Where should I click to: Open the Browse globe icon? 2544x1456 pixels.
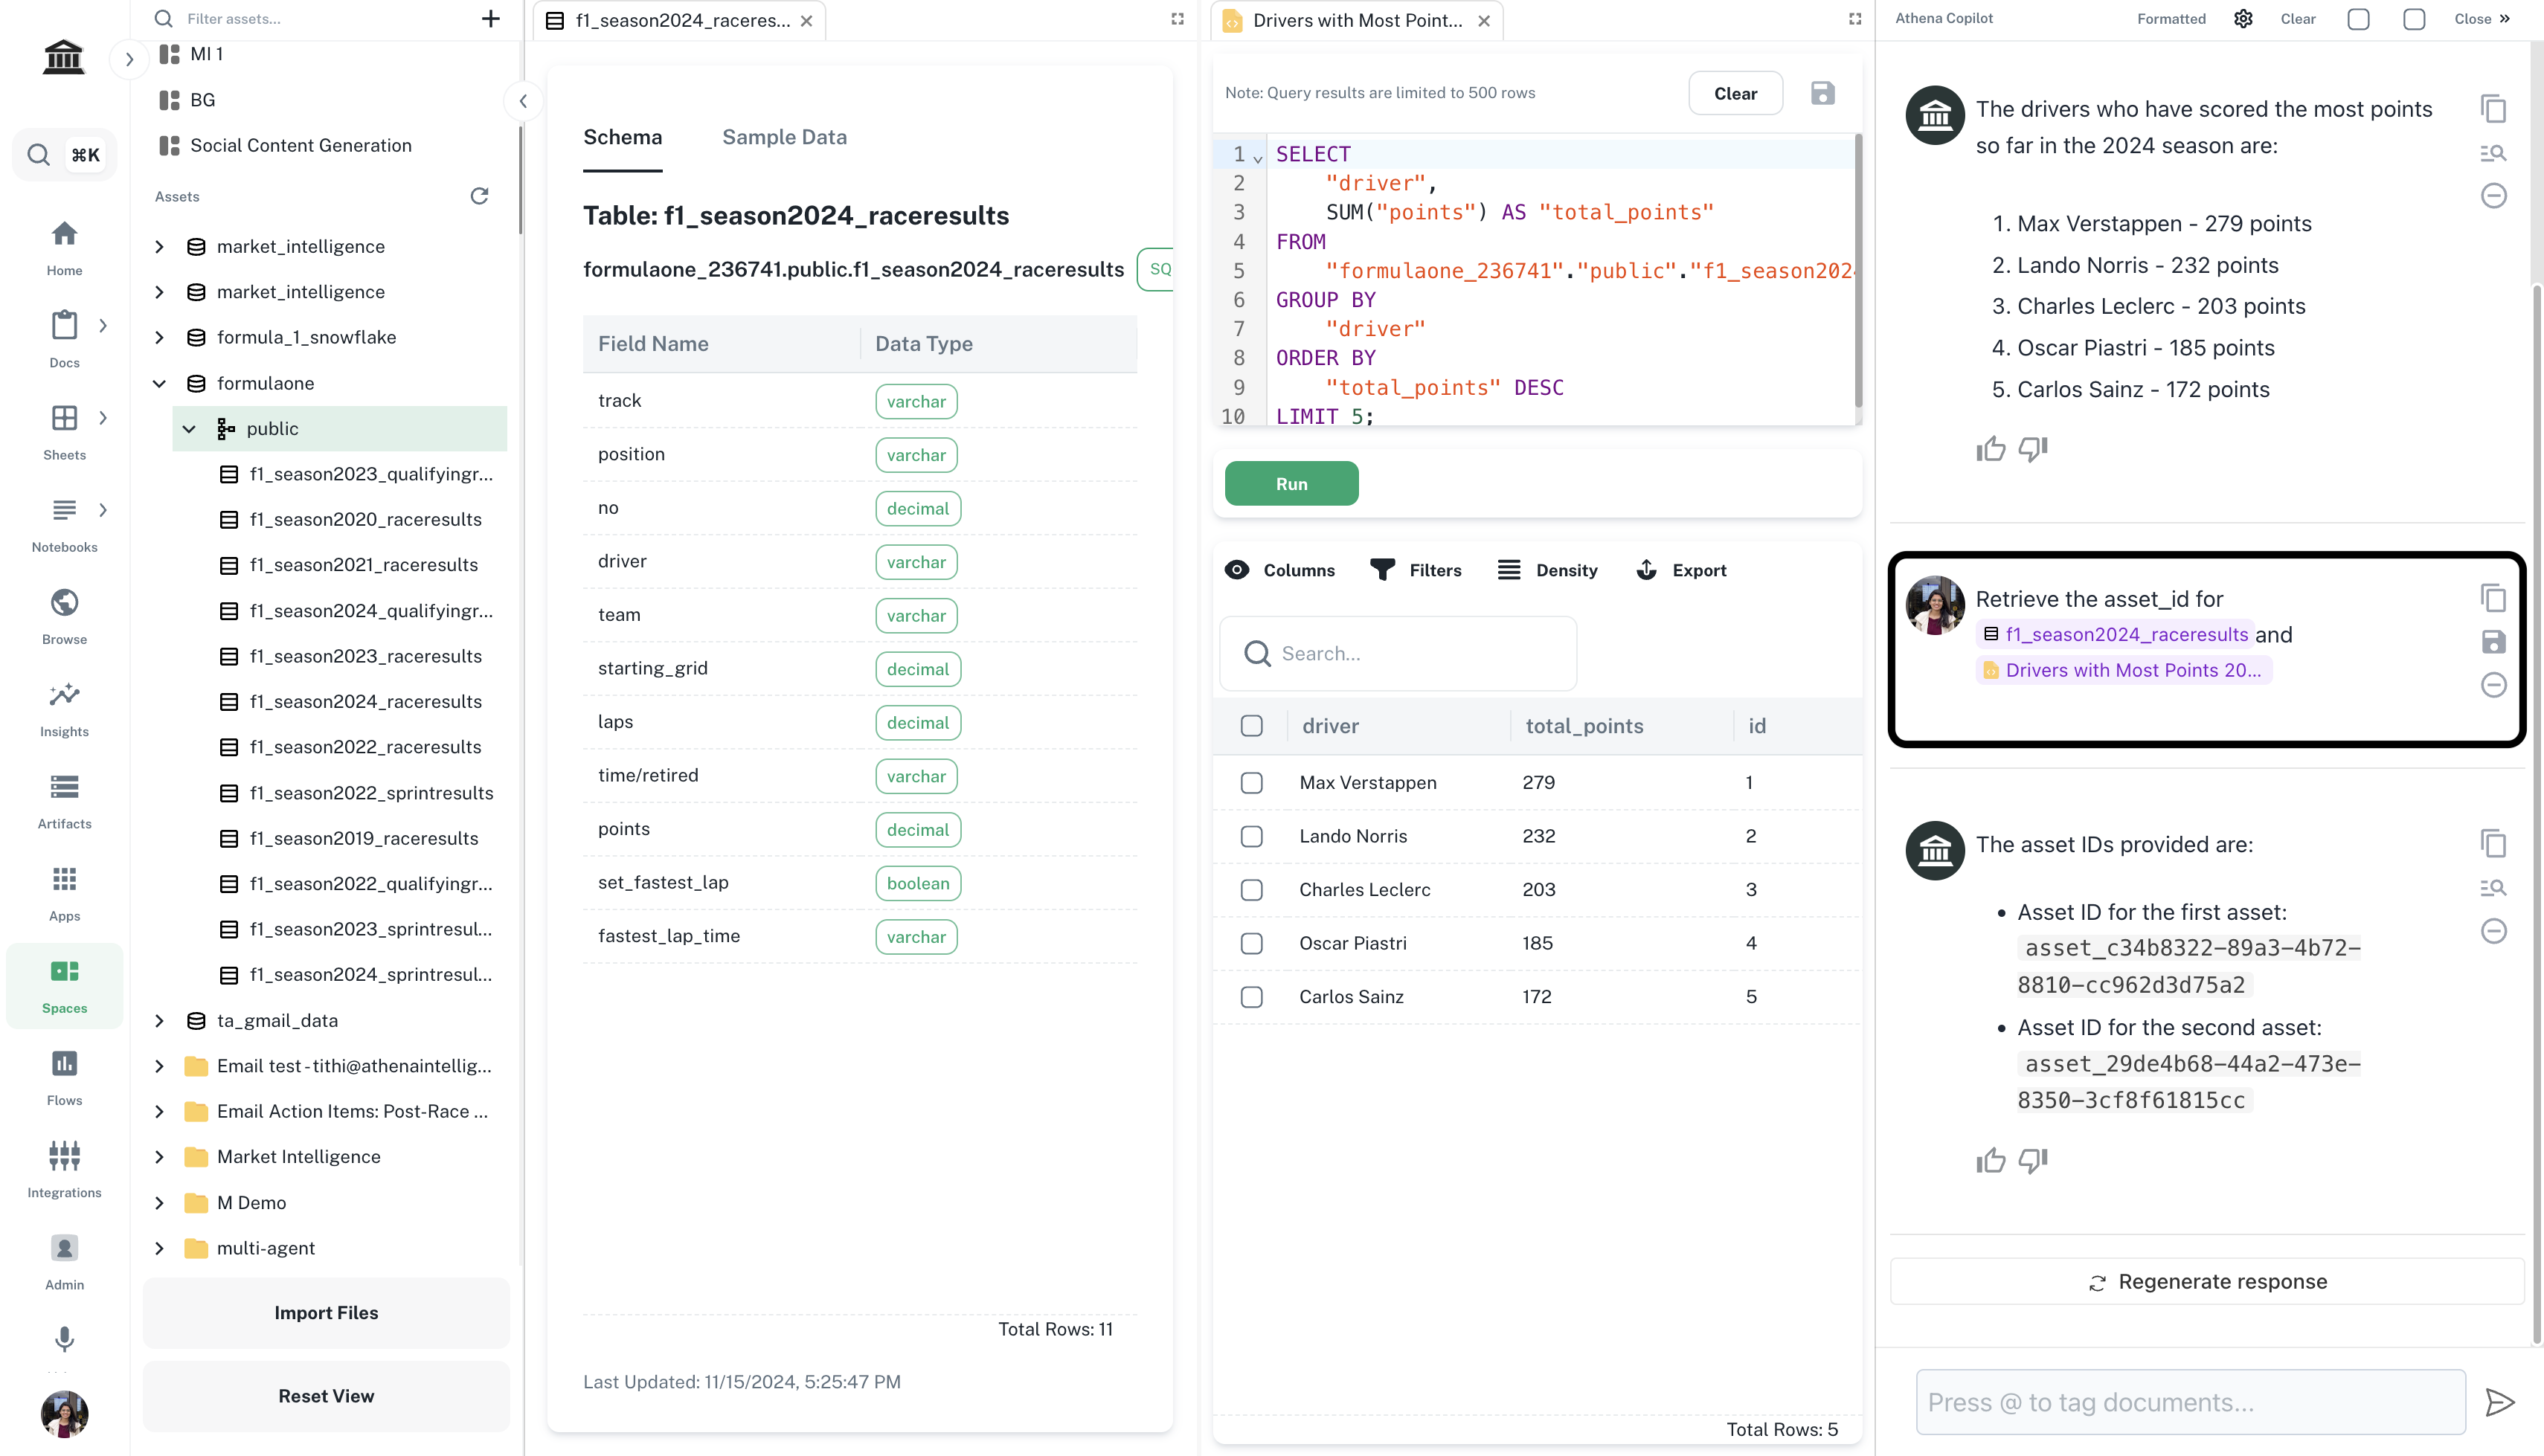point(64,602)
